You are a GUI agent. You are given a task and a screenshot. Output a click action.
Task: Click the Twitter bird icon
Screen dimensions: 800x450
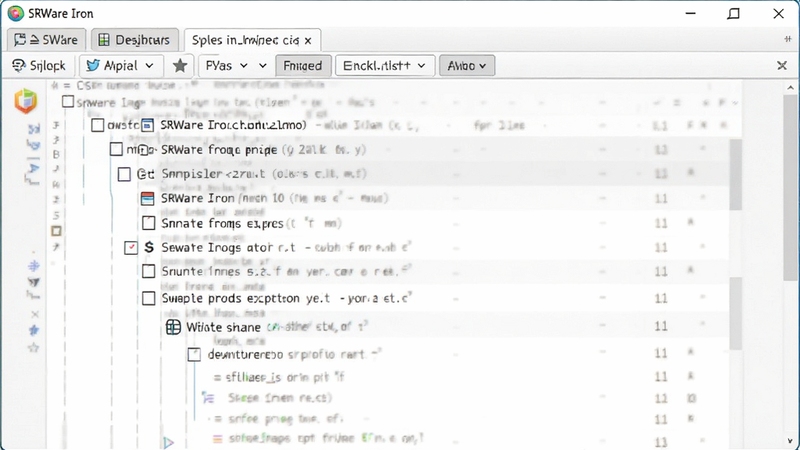[x=93, y=65]
